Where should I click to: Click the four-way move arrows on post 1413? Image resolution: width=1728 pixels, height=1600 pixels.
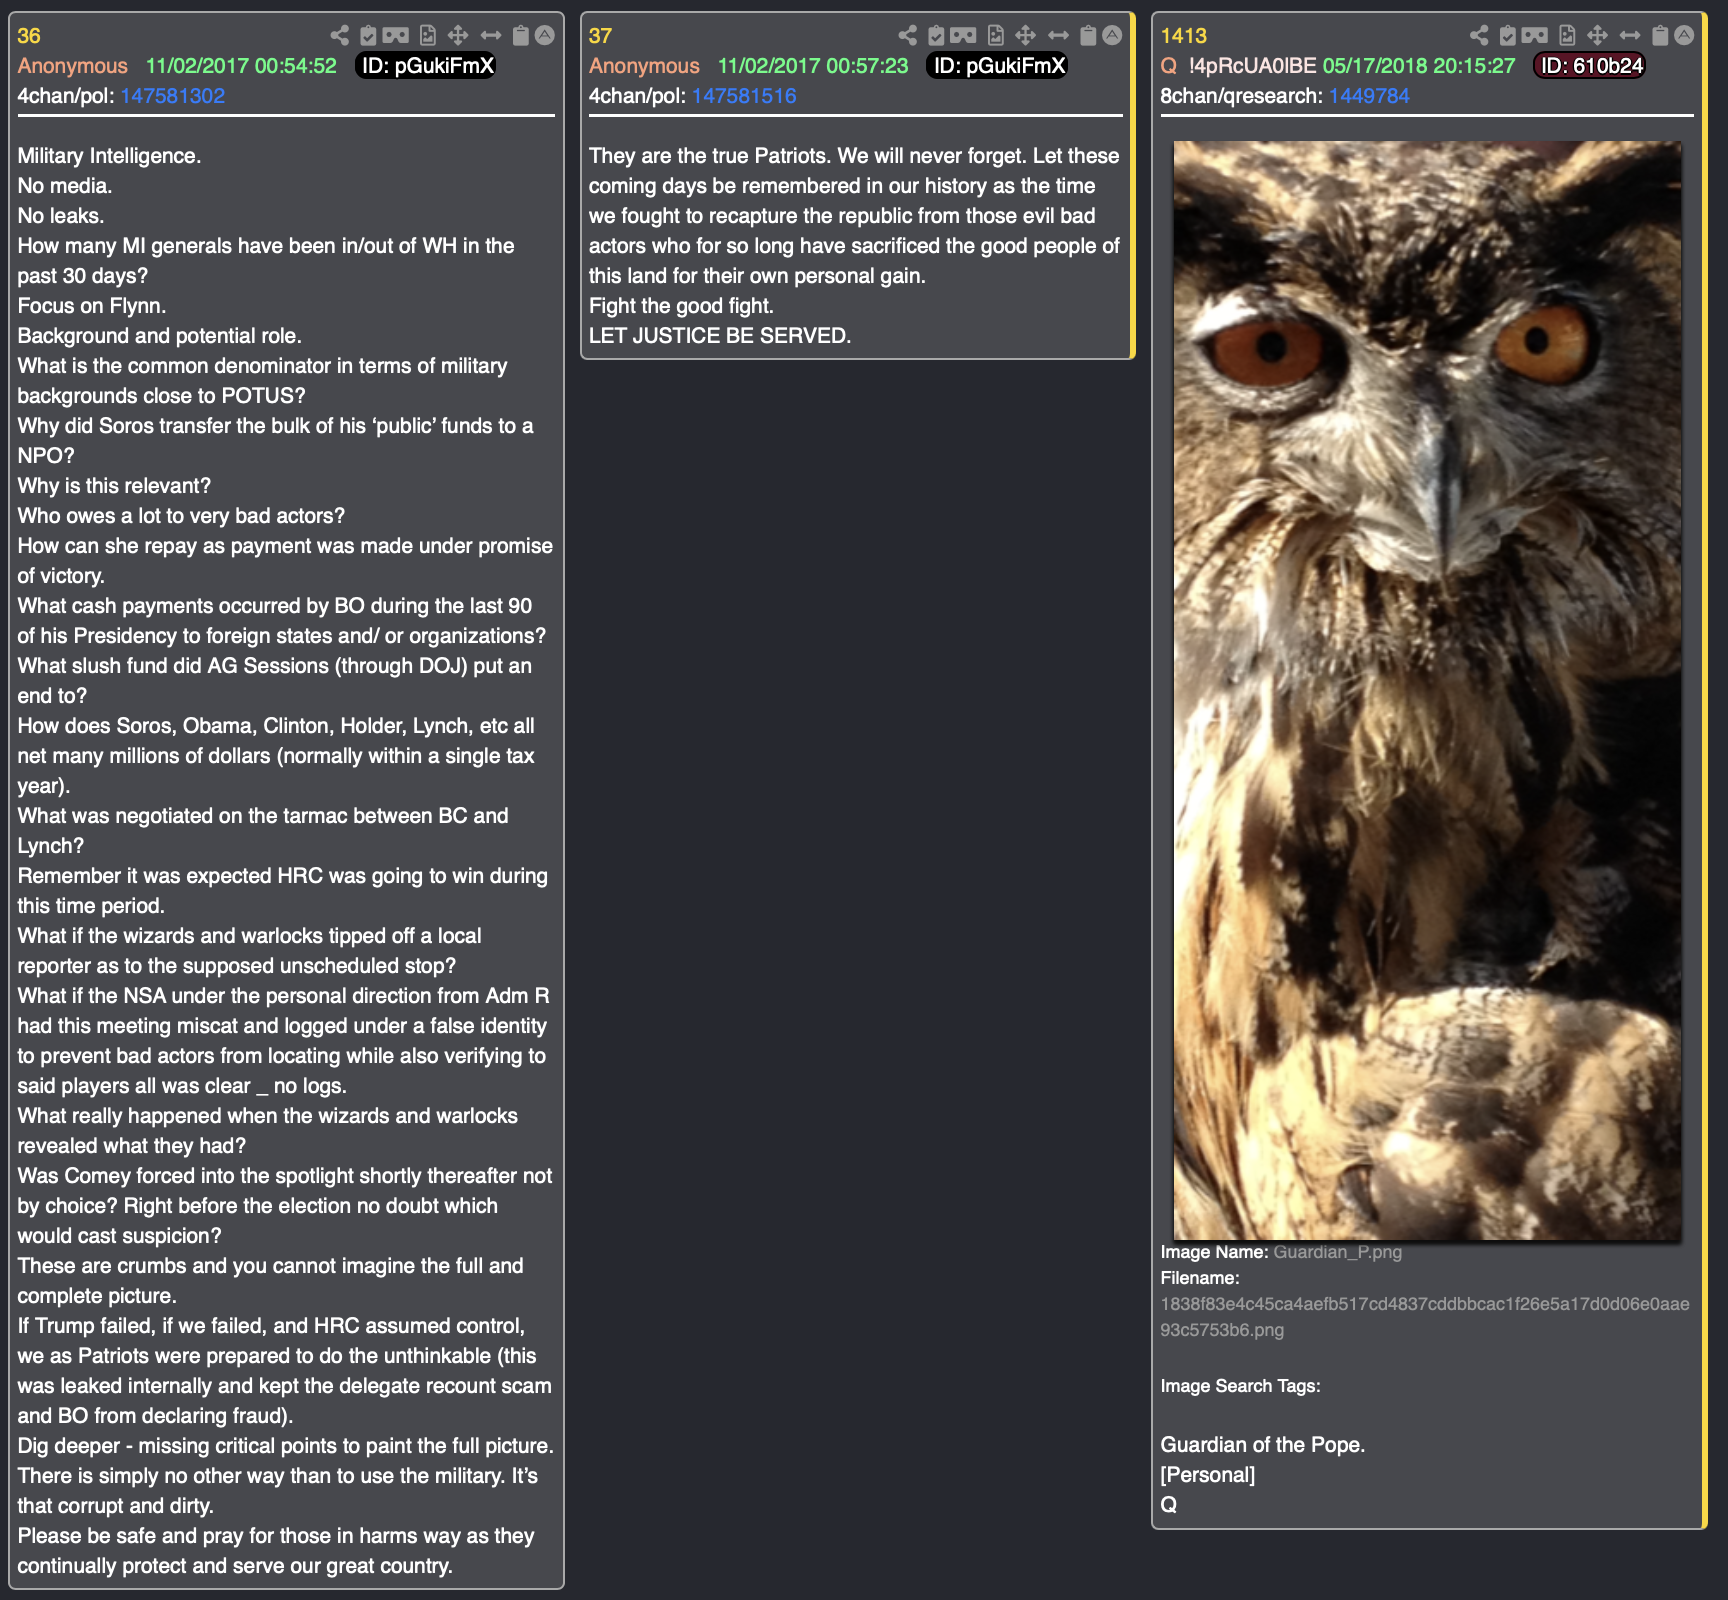pos(1598,36)
